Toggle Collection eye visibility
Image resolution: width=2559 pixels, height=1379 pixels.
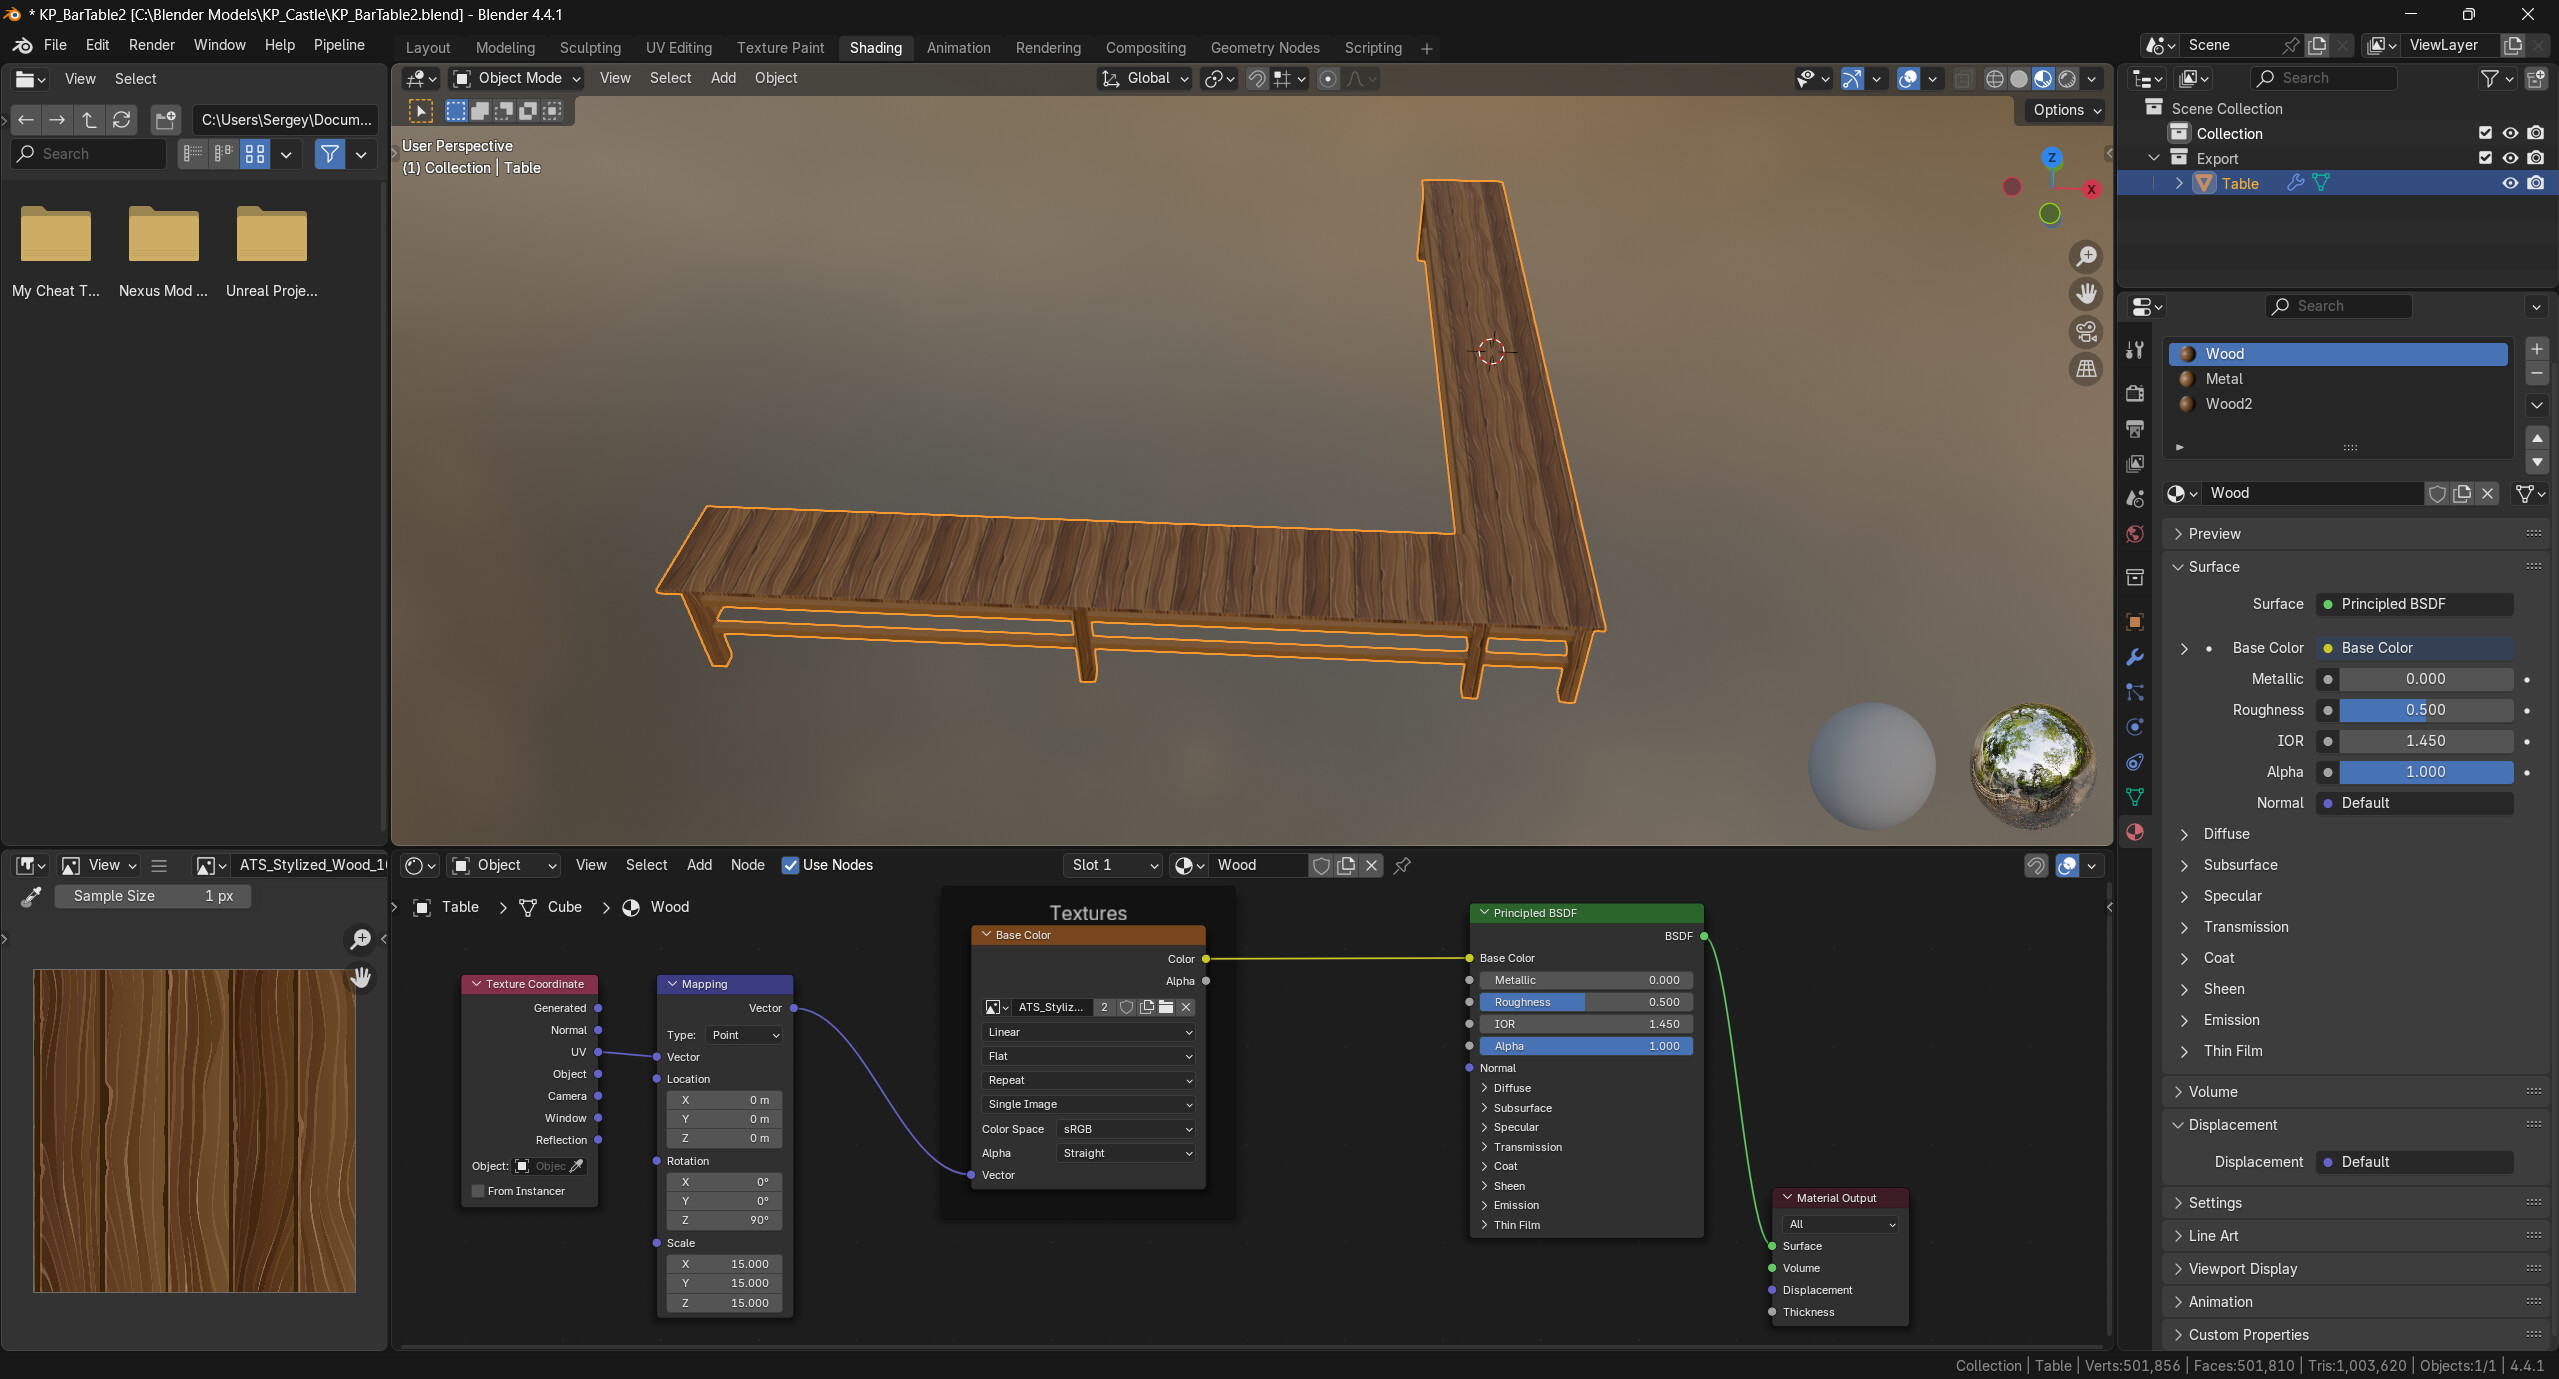pyautogui.click(x=2510, y=133)
